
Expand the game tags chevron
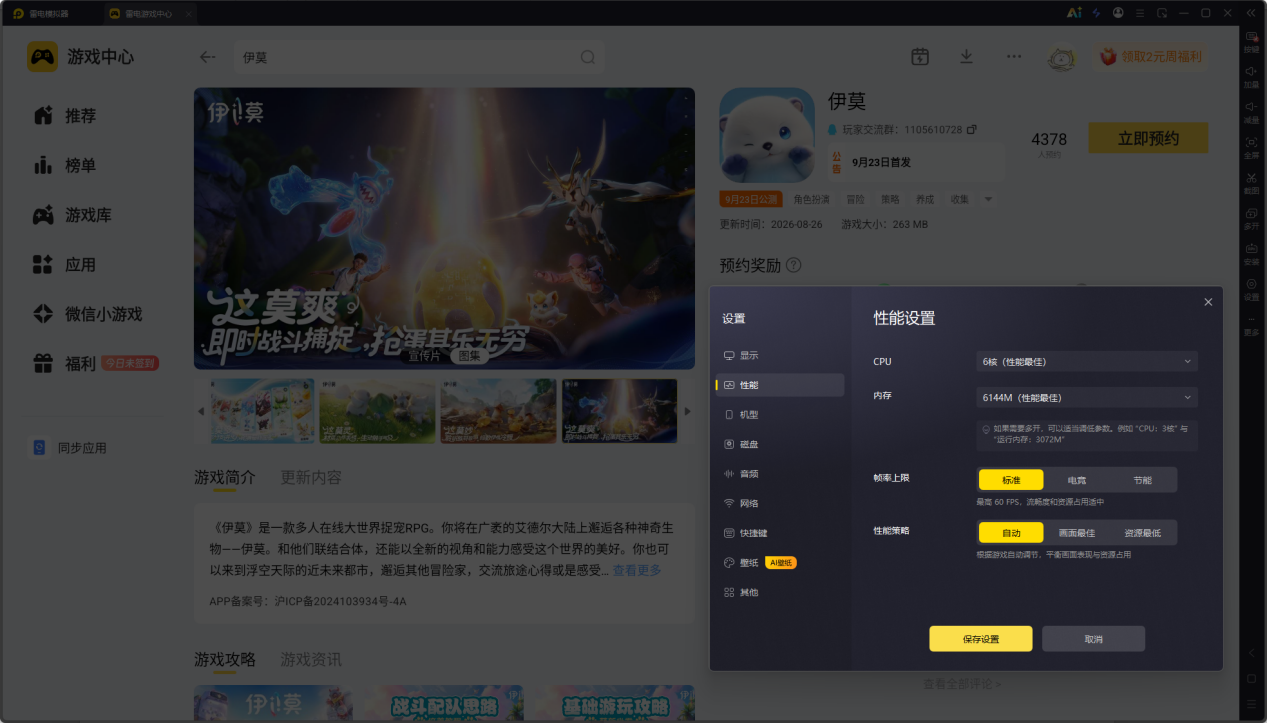pos(988,199)
